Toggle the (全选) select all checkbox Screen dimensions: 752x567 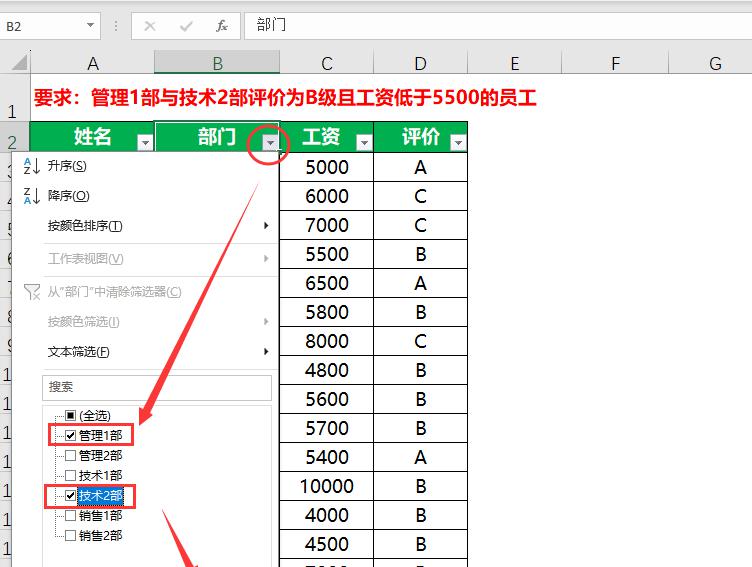[70, 415]
